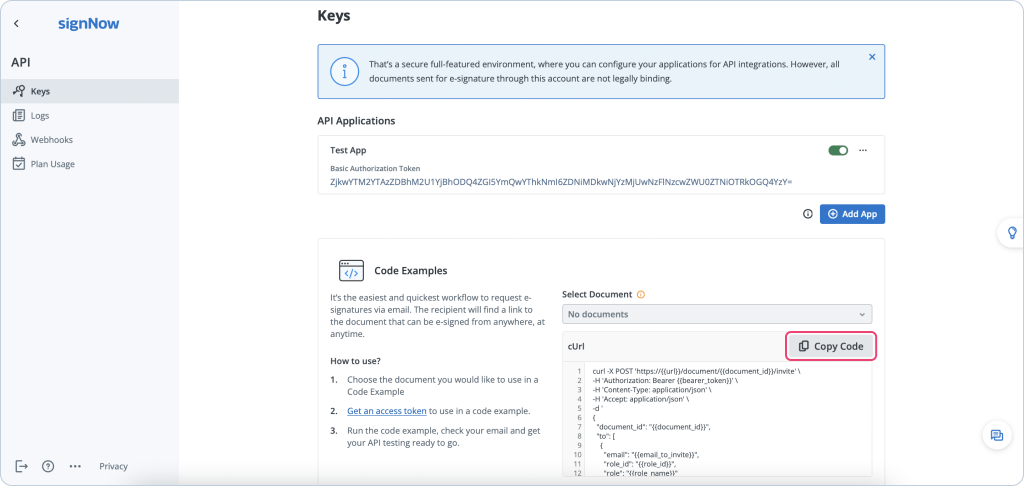Expand the Select Document dropdown
The image size is (1024, 486).
(717, 314)
